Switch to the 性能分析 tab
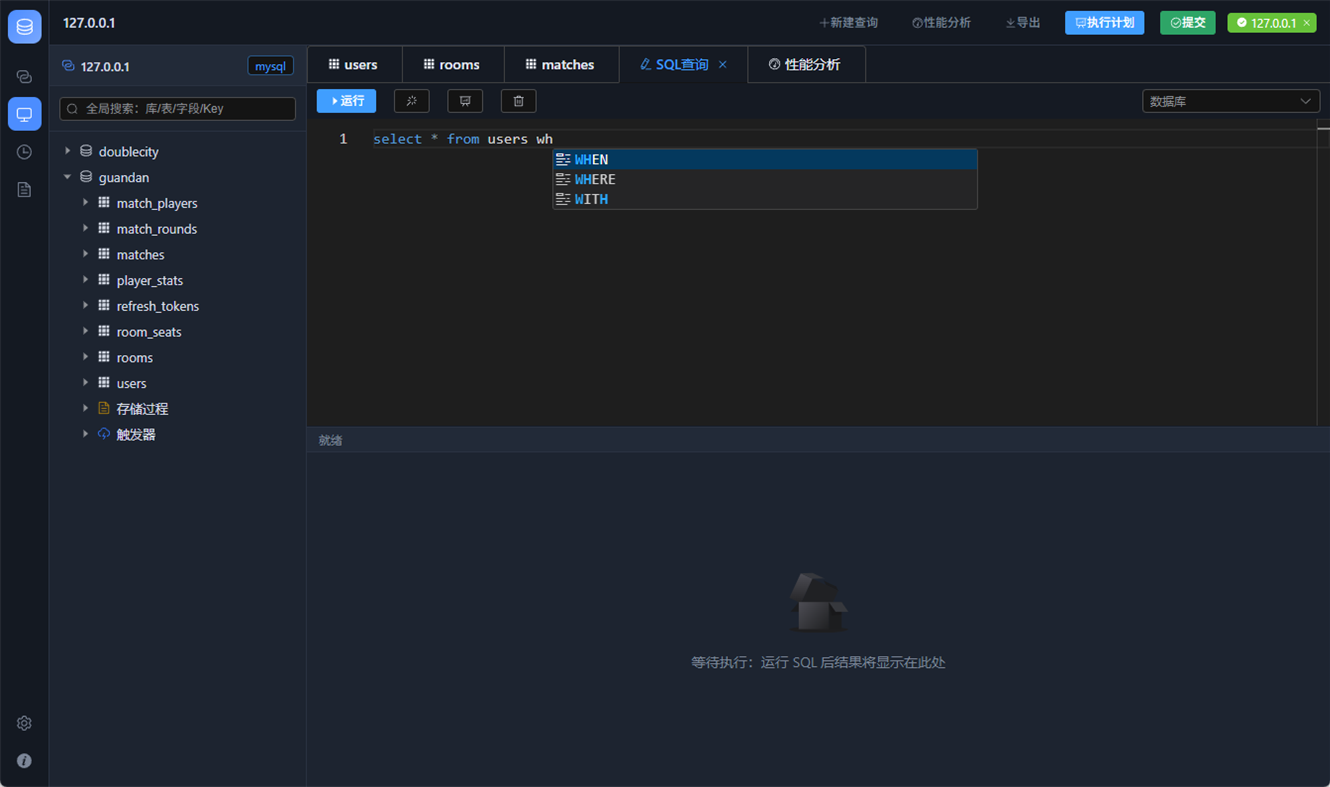1330x787 pixels. tap(805, 65)
